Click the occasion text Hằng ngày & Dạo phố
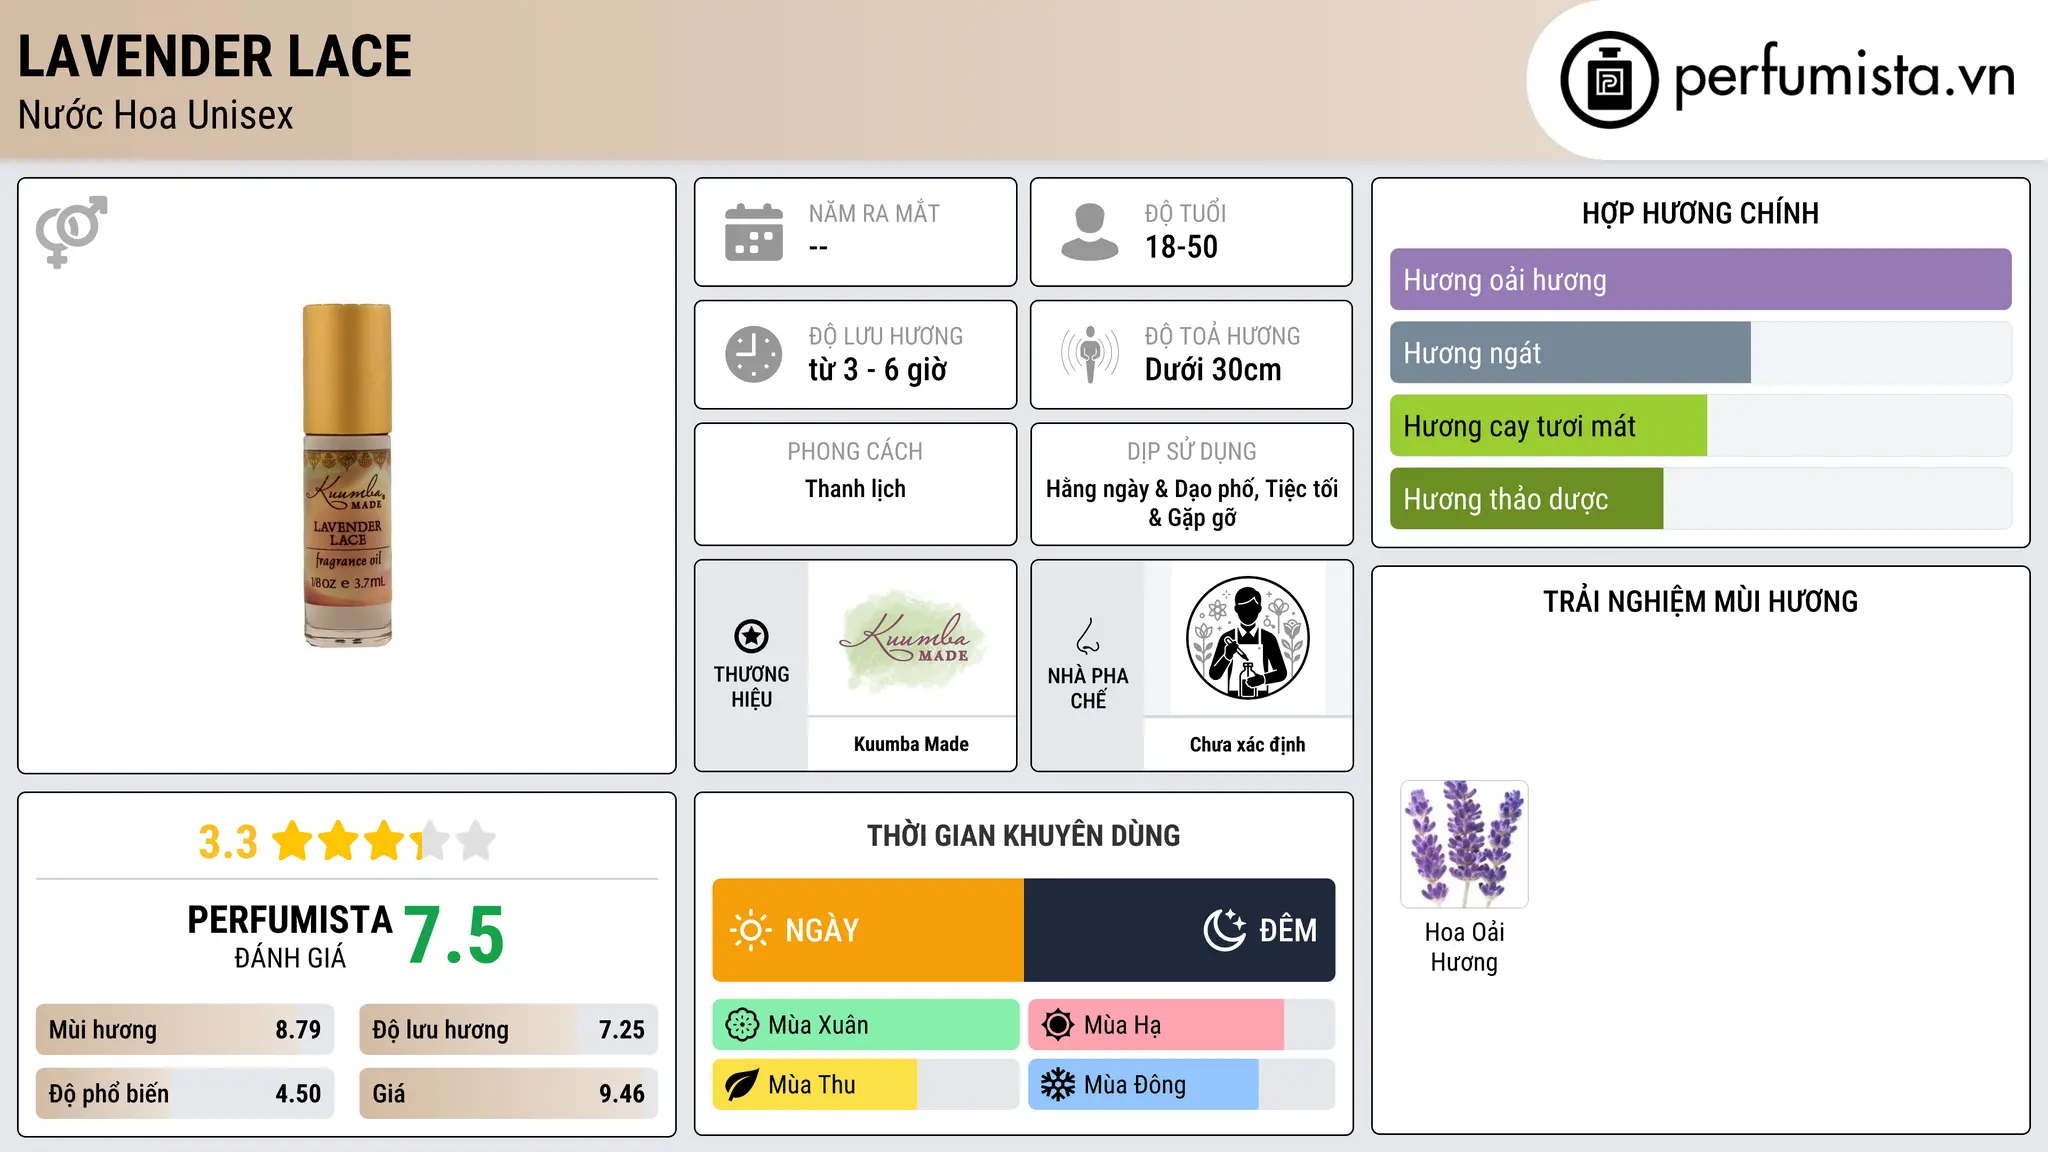 [x=1150, y=489]
